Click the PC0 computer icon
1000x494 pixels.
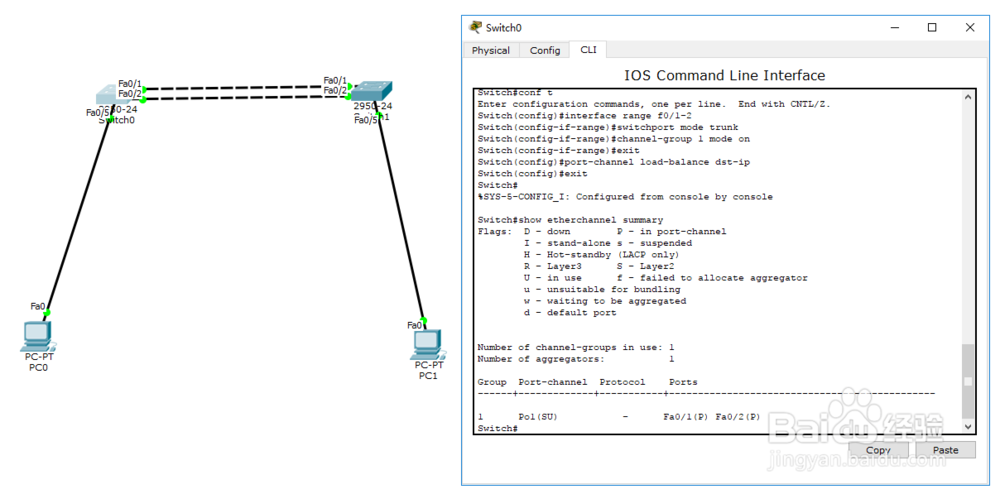[x=38, y=337]
